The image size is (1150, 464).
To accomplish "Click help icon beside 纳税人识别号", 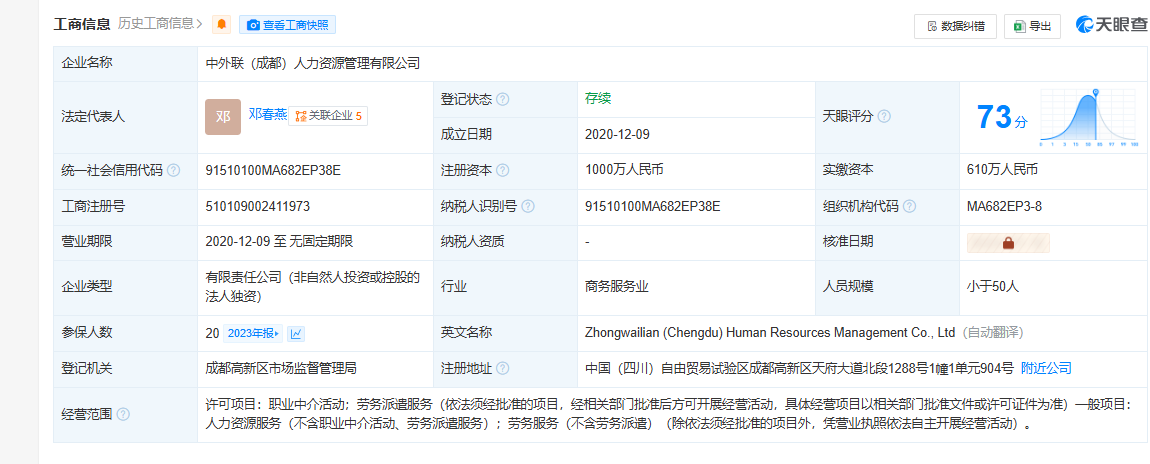I will click(527, 206).
